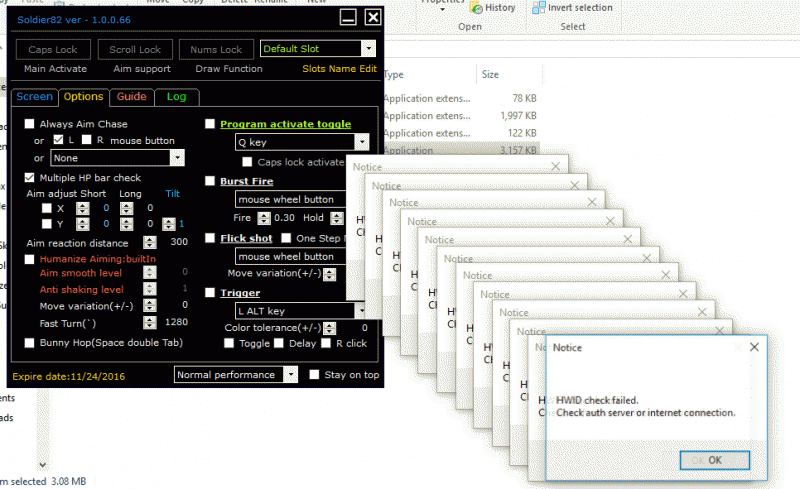
Task: Open the L ALT key dropdown
Action: pos(301,310)
